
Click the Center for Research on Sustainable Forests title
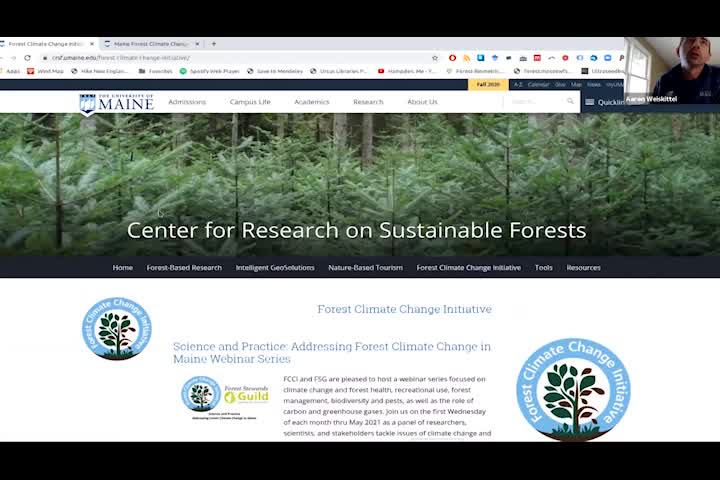356,230
